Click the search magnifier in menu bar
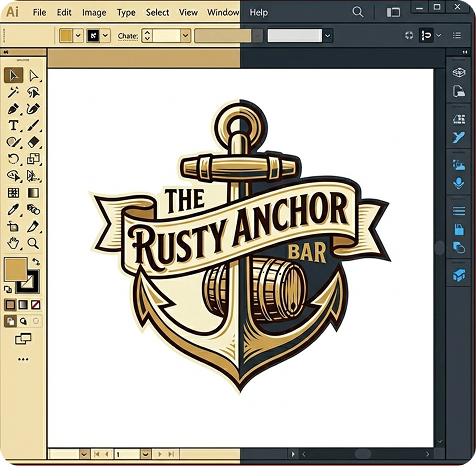 [x=358, y=12]
